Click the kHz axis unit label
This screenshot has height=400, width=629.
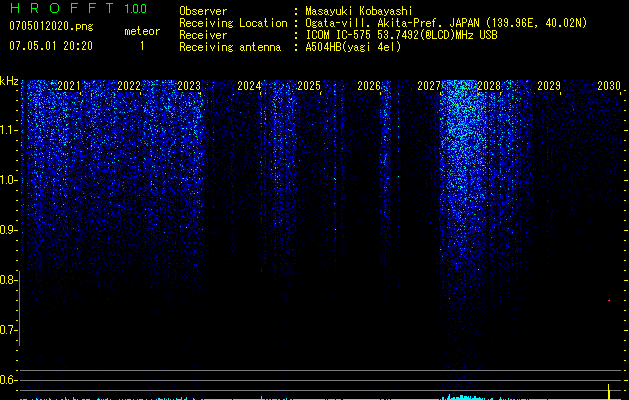coord(9,81)
